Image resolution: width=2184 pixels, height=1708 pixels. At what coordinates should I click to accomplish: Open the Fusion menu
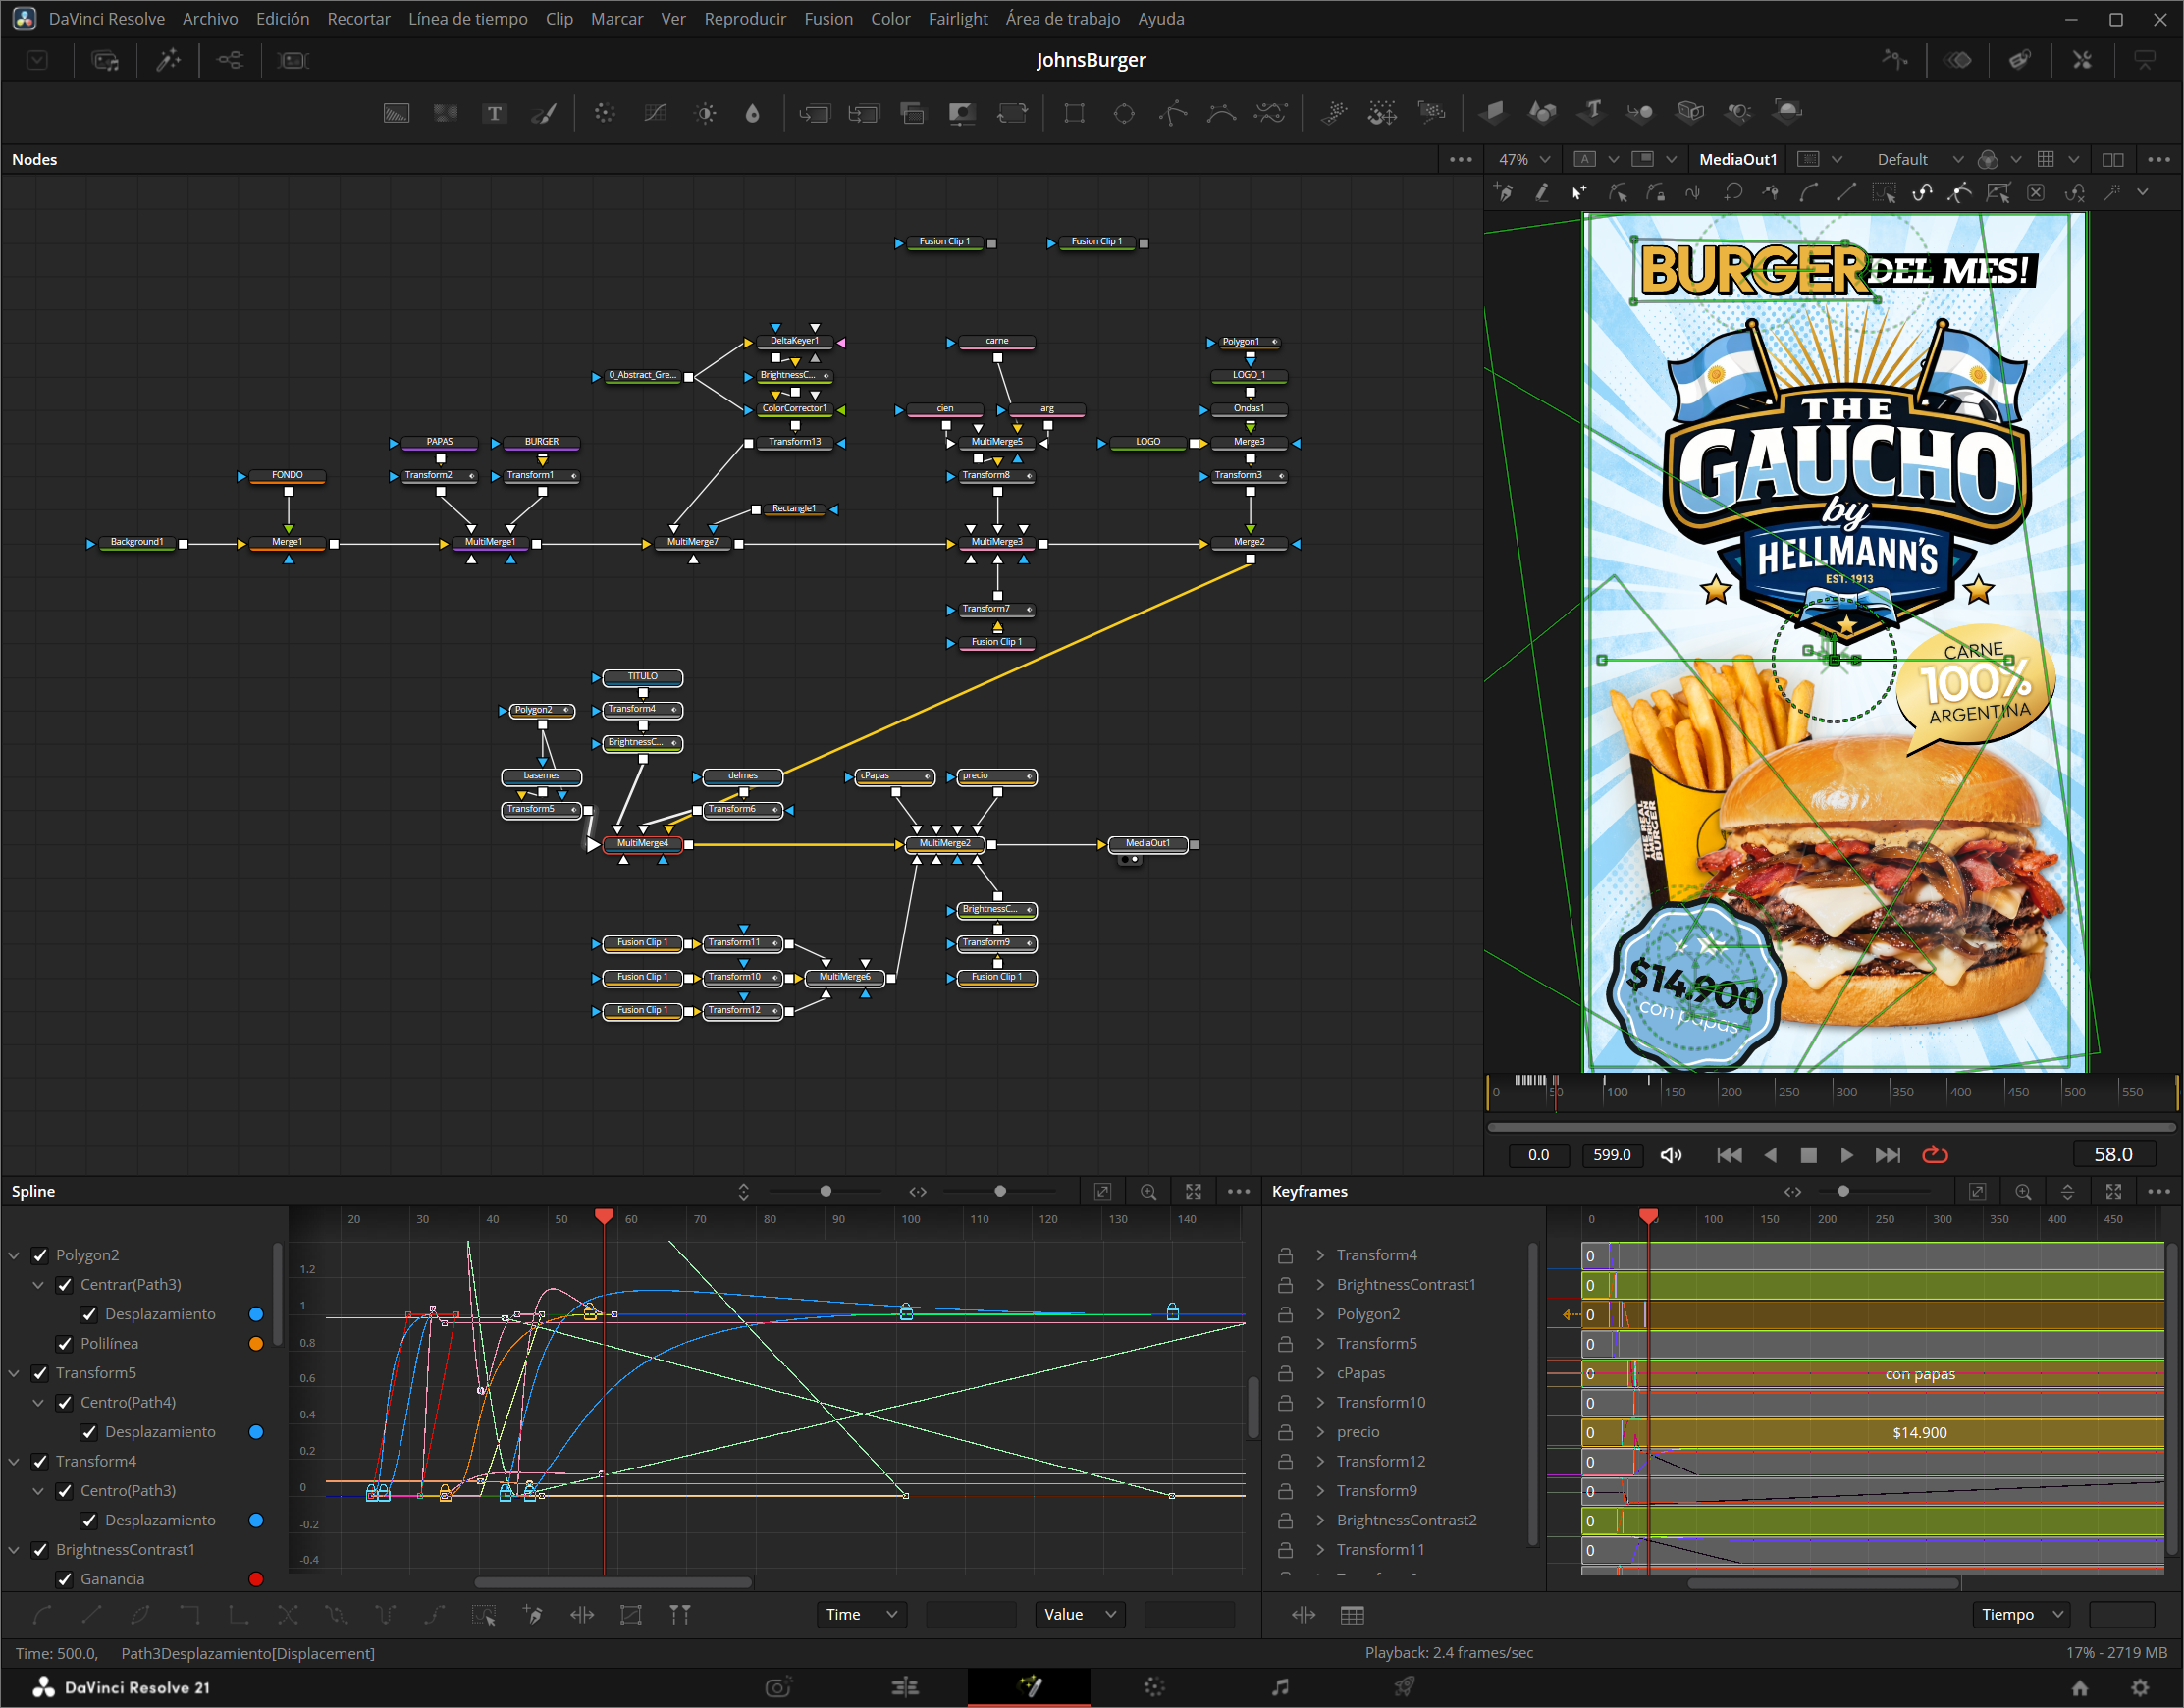tap(829, 19)
